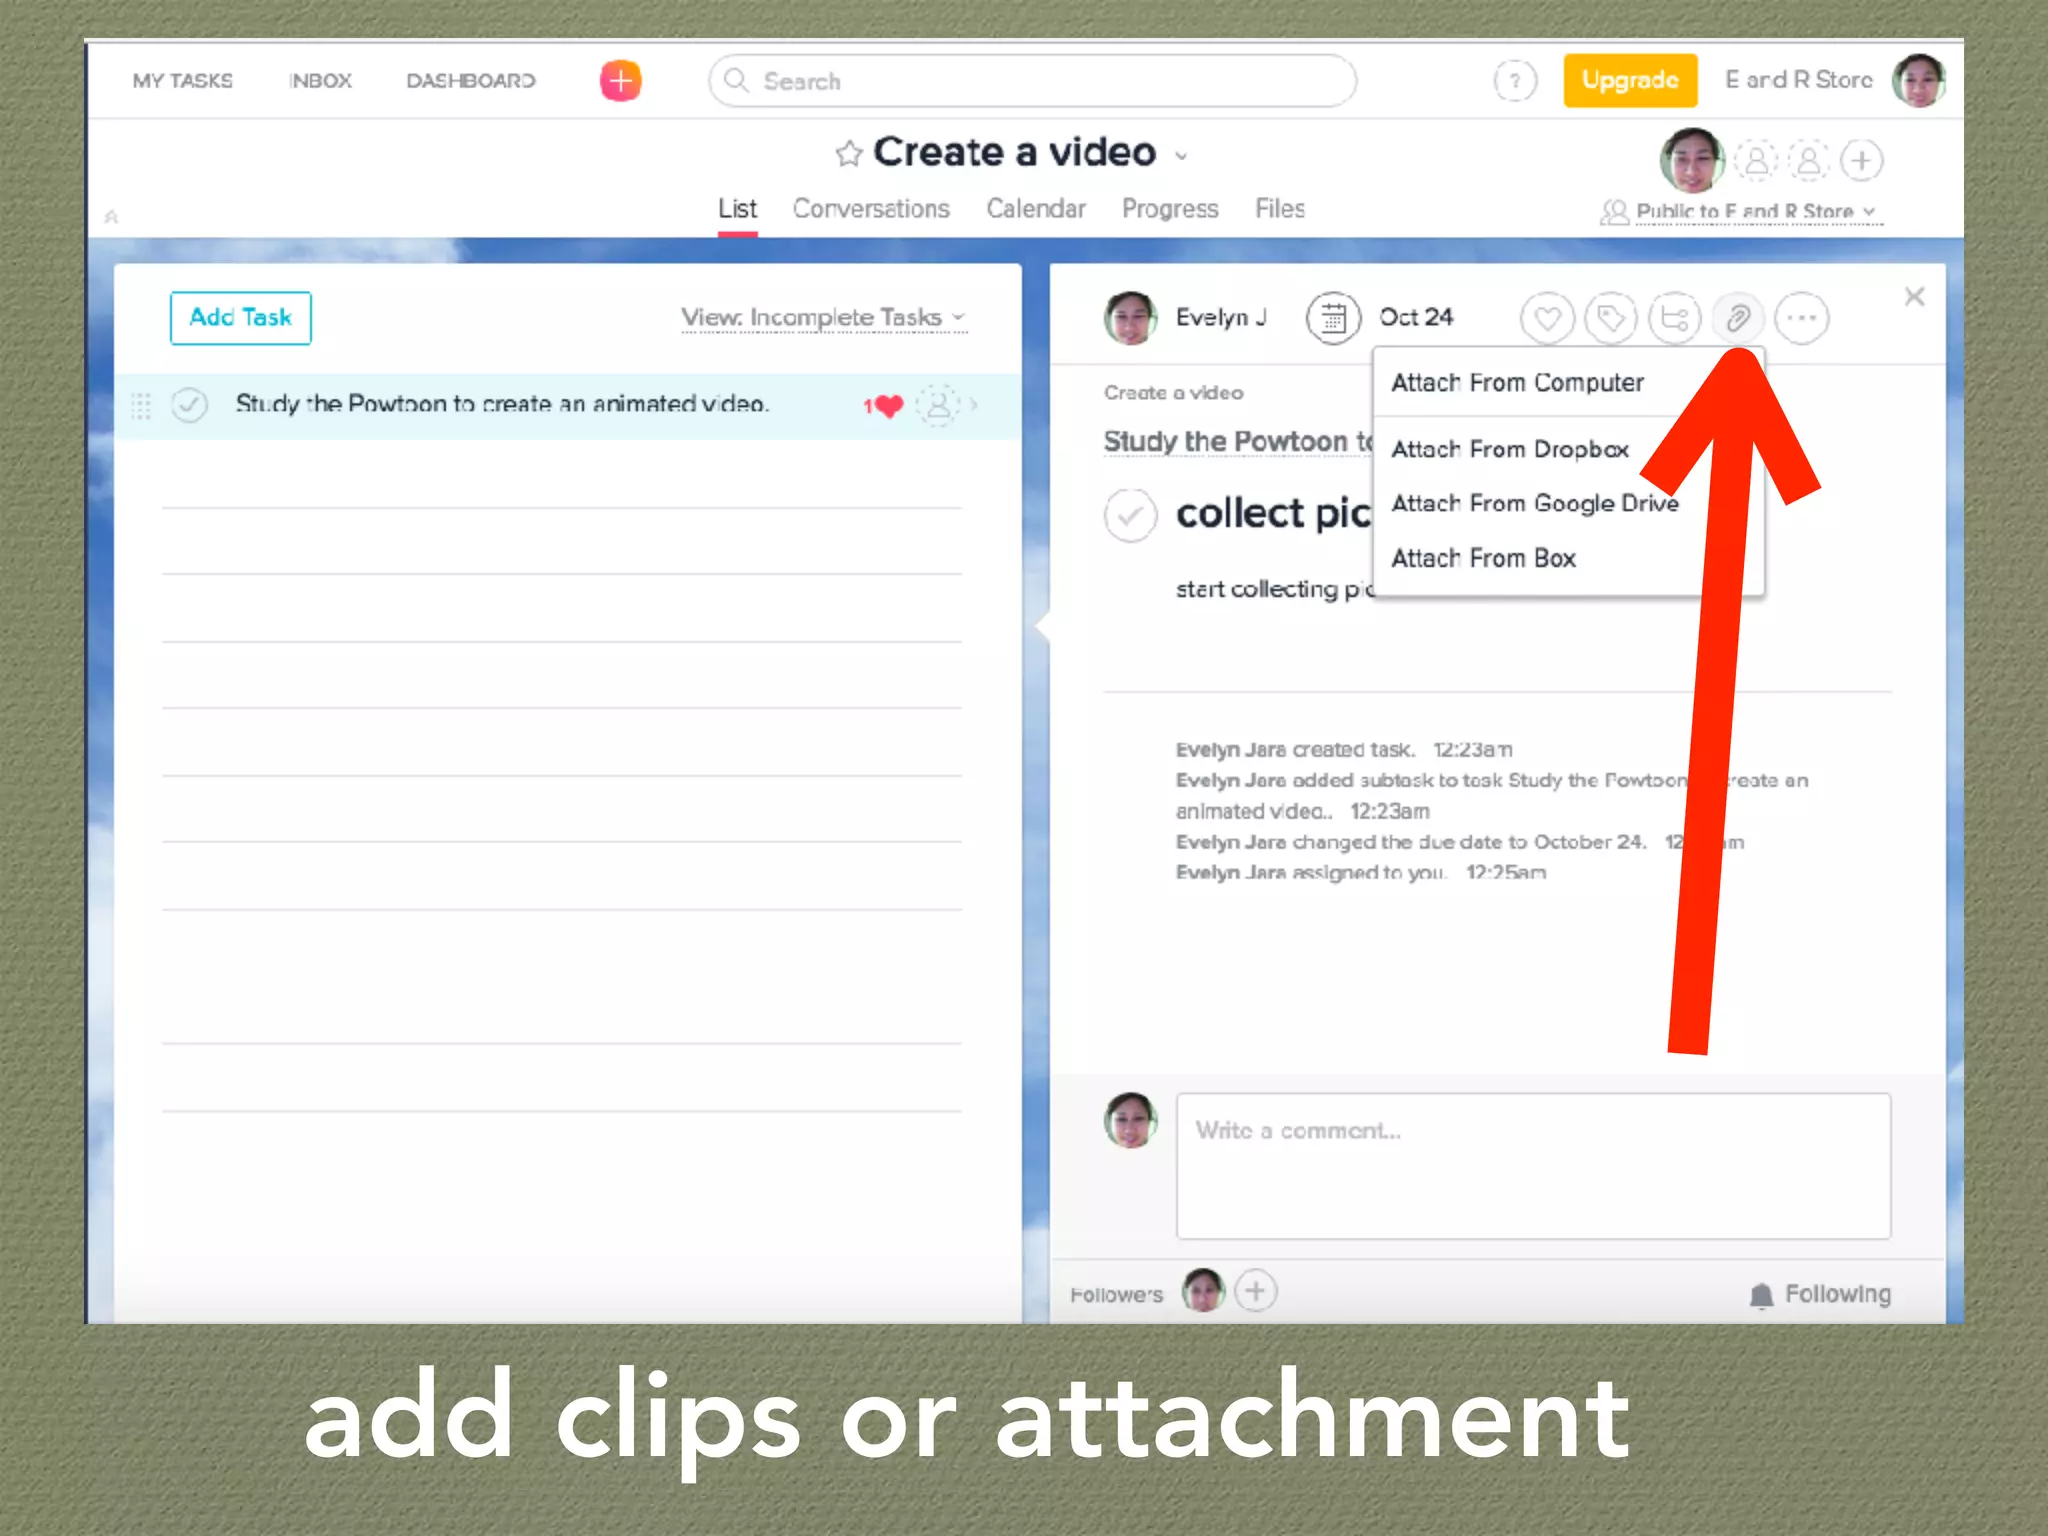
Task: Click the second empty member placeholder icon
Action: point(1809,161)
